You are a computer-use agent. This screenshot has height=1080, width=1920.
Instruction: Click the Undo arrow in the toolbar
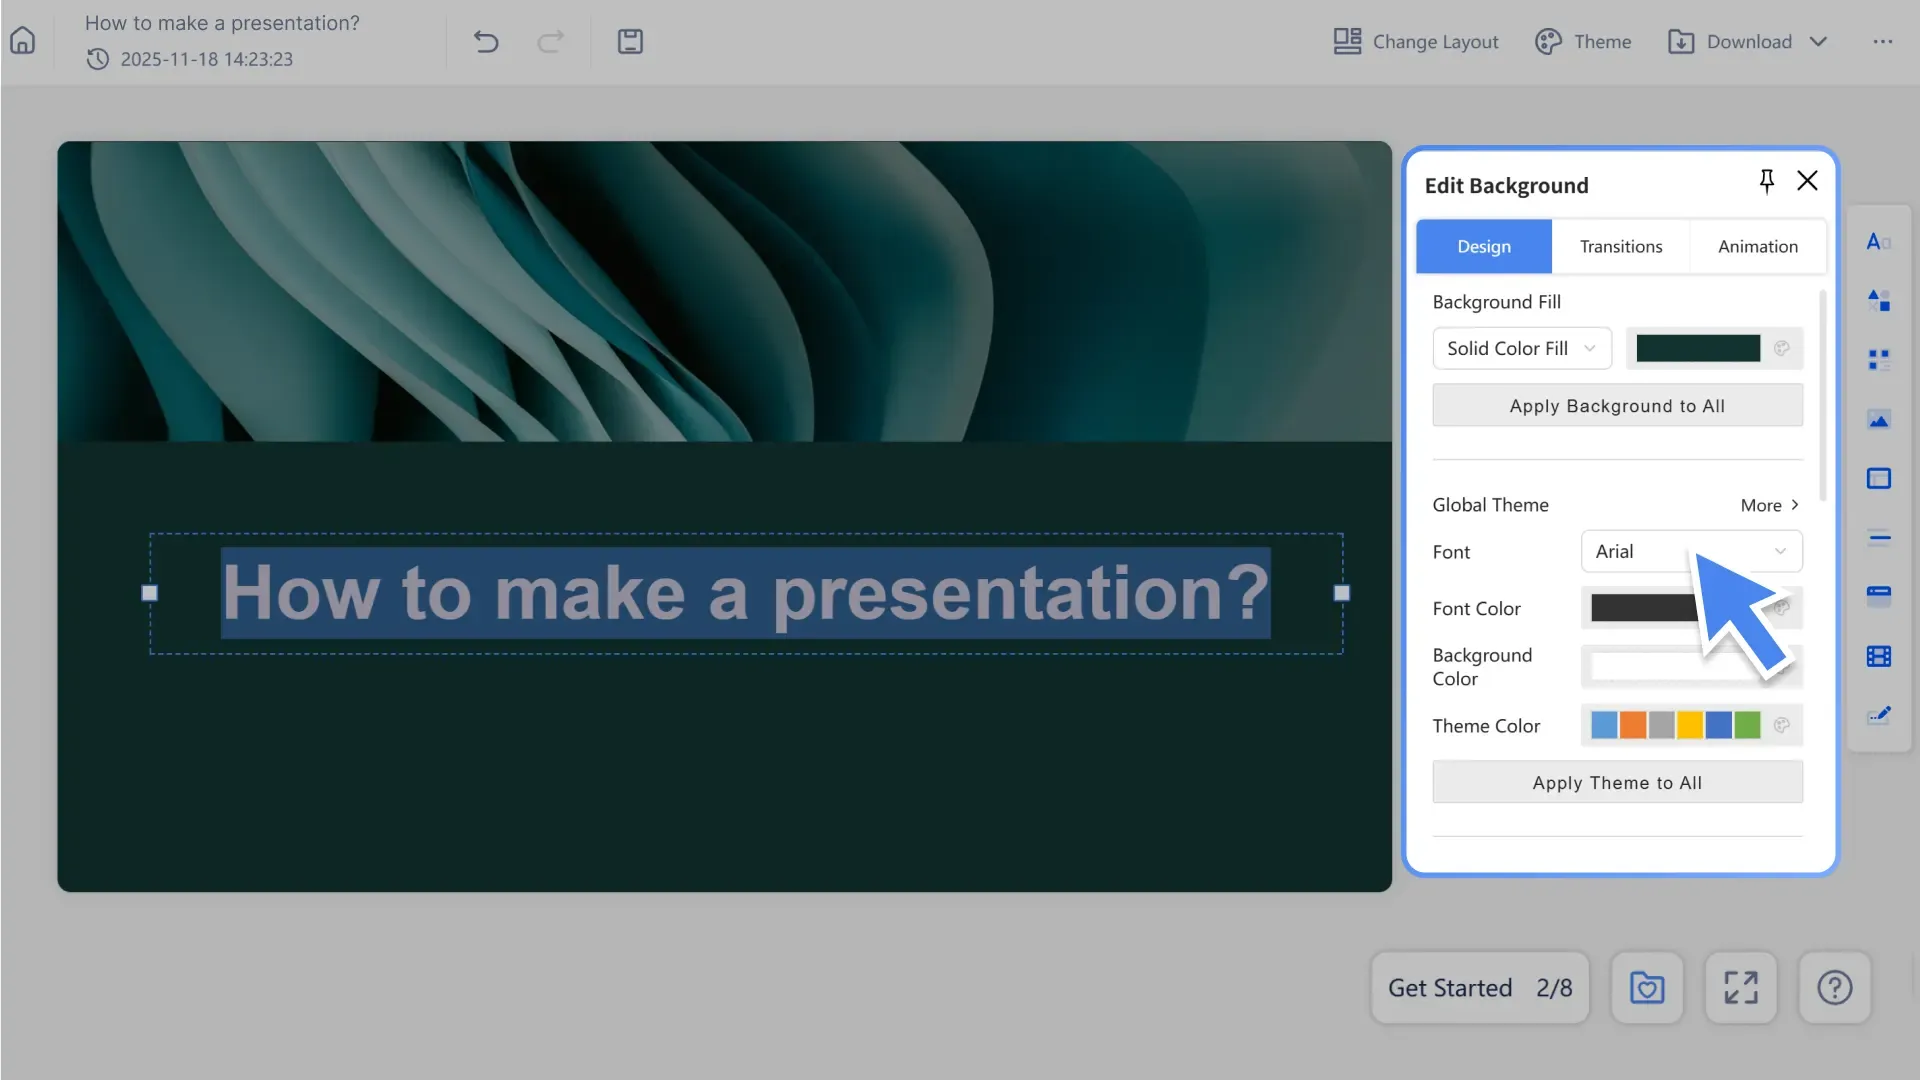(486, 41)
